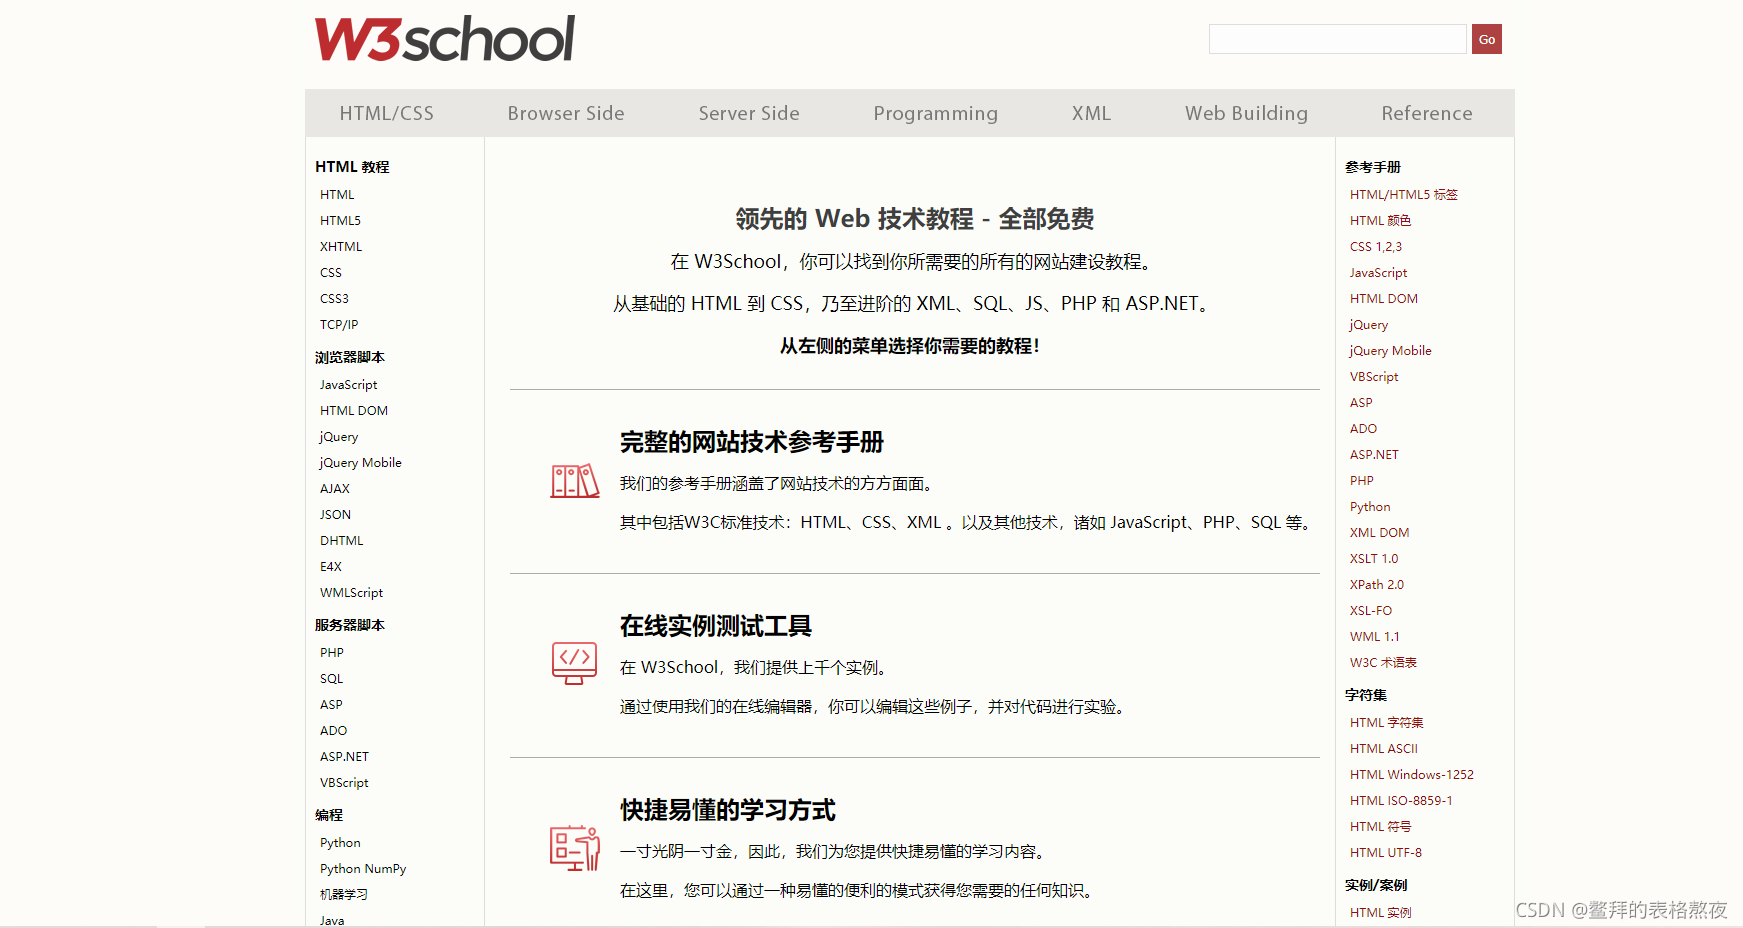Go to the XPath 2.0 reference
1743x928 pixels.
[1377, 585]
